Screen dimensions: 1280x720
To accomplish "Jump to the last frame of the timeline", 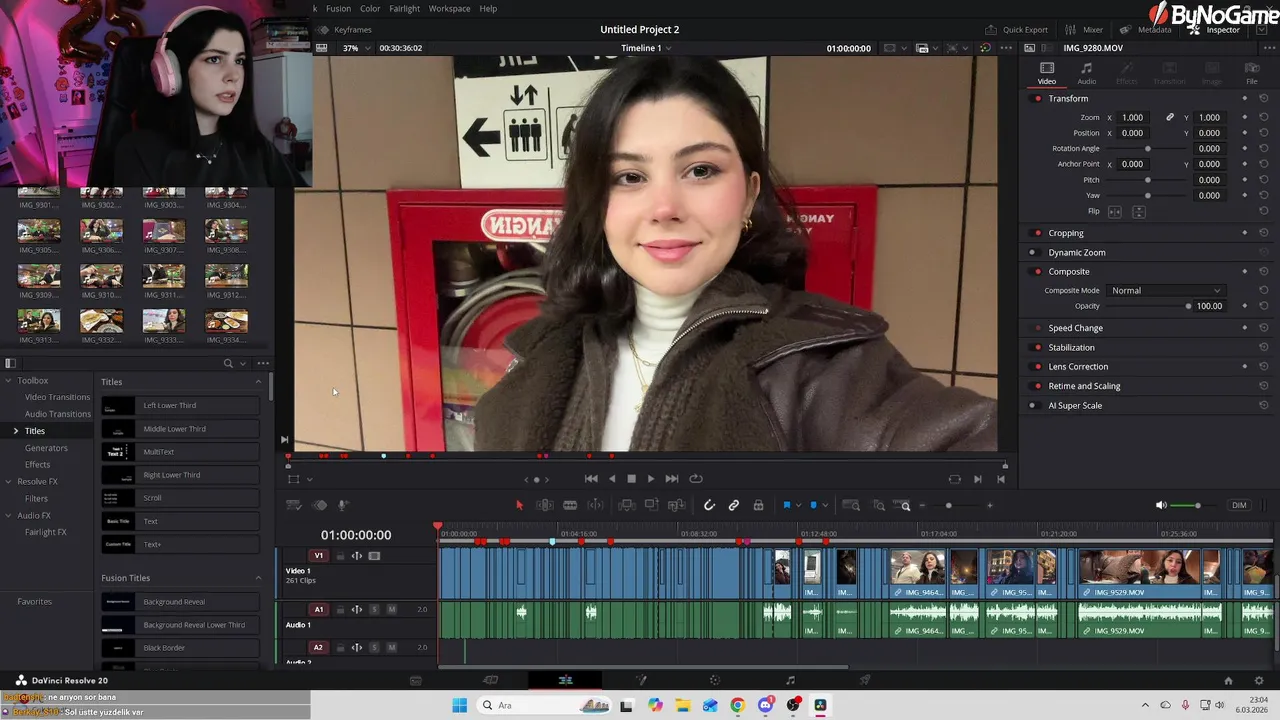I will [x=672, y=479].
